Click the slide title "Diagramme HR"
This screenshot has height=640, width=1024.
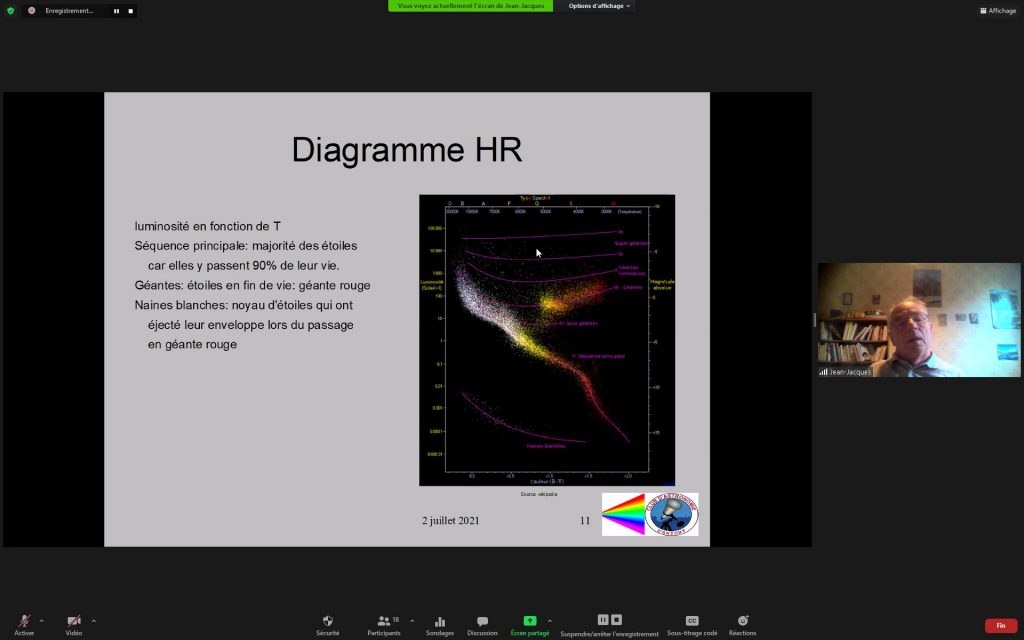[407, 150]
